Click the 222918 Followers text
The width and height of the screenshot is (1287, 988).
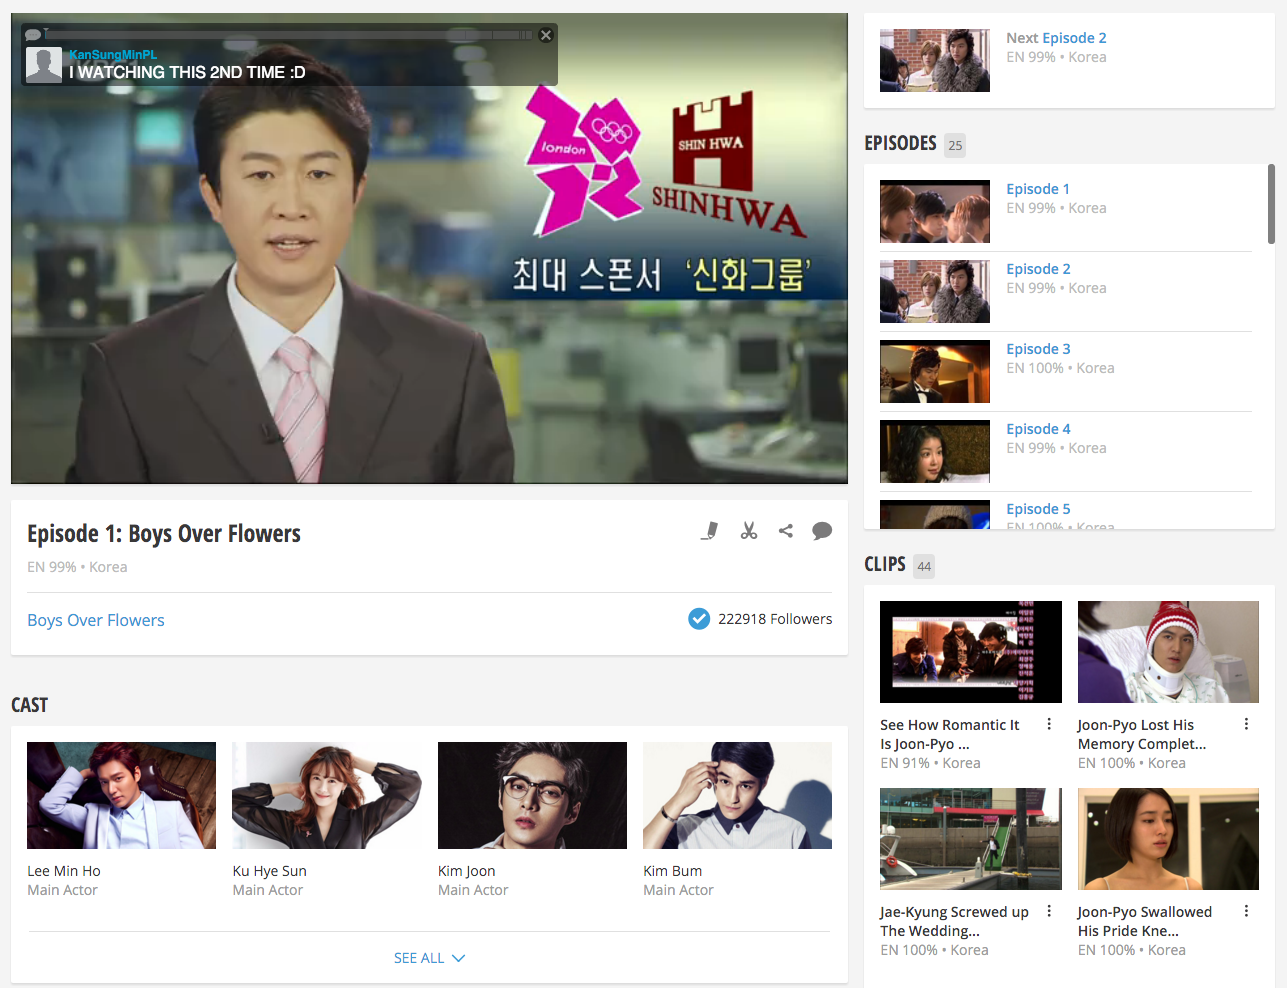coord(775,619)
